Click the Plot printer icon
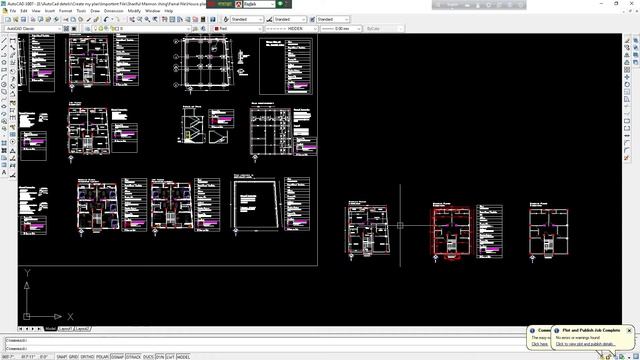This screenshot has width=640, height=360. click(33, 19)
